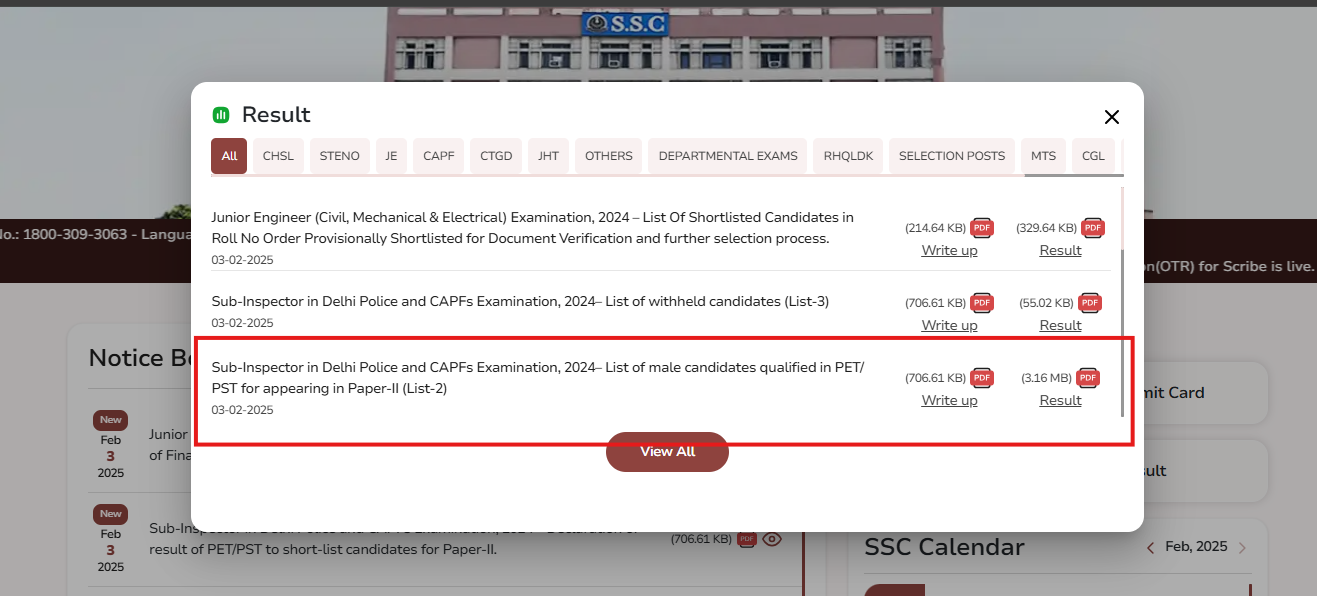1317x596 pixels.
Task: Click the eye icon on the PET/PST notice
Action: (771, 538)
